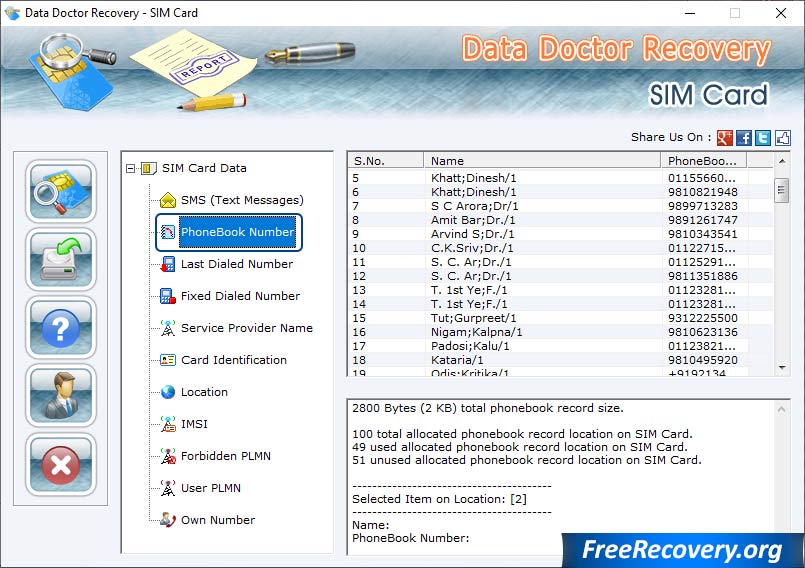Click the SIM Card Data root icon
Viewport: 805px width, 568px height.
pos(148,168)
